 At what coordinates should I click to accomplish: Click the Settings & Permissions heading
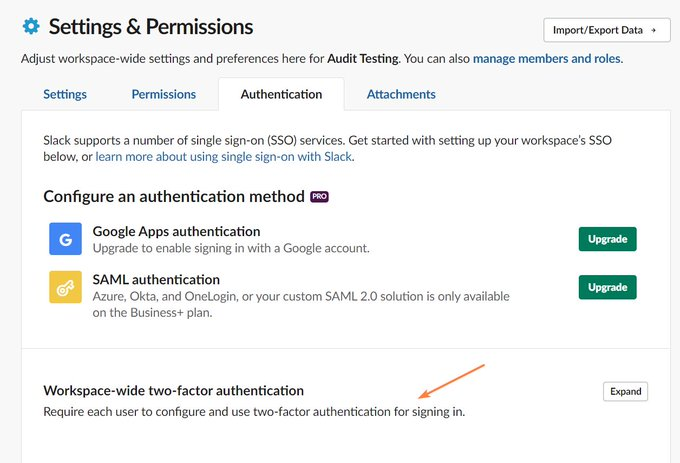point(151,27)
